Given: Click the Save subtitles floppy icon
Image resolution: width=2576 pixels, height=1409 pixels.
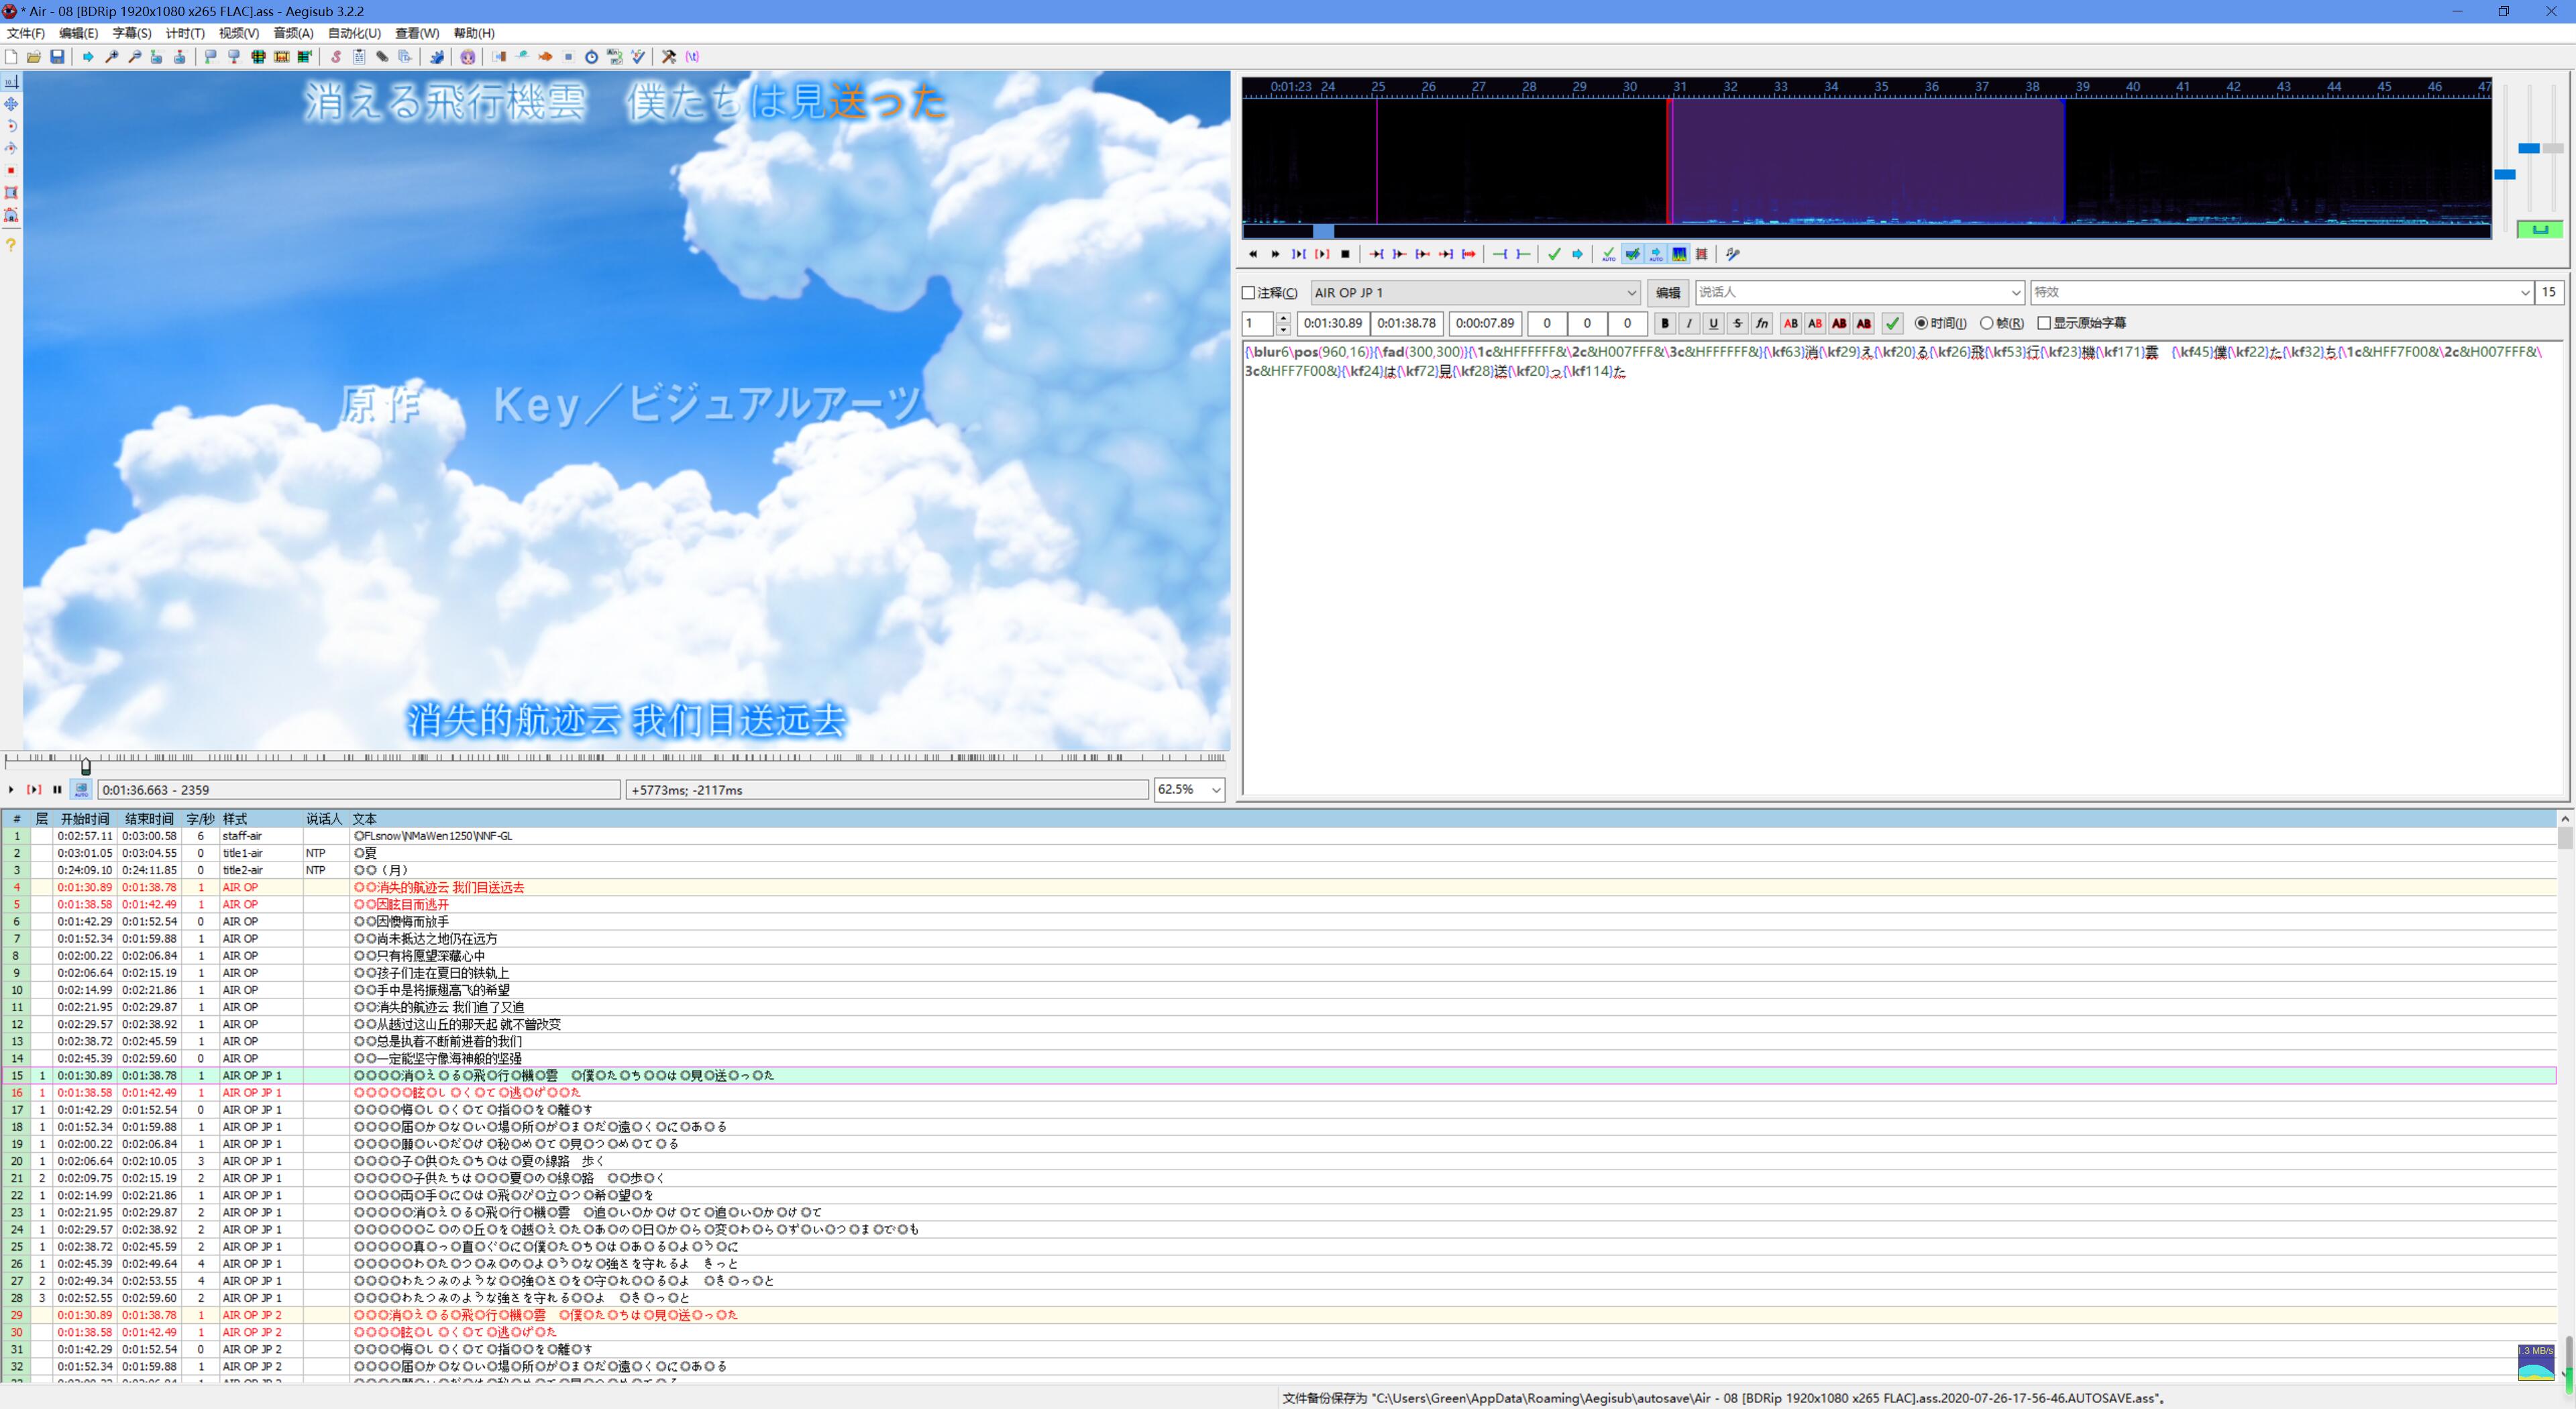Looking at the screenshot, I should coord(58,57).
